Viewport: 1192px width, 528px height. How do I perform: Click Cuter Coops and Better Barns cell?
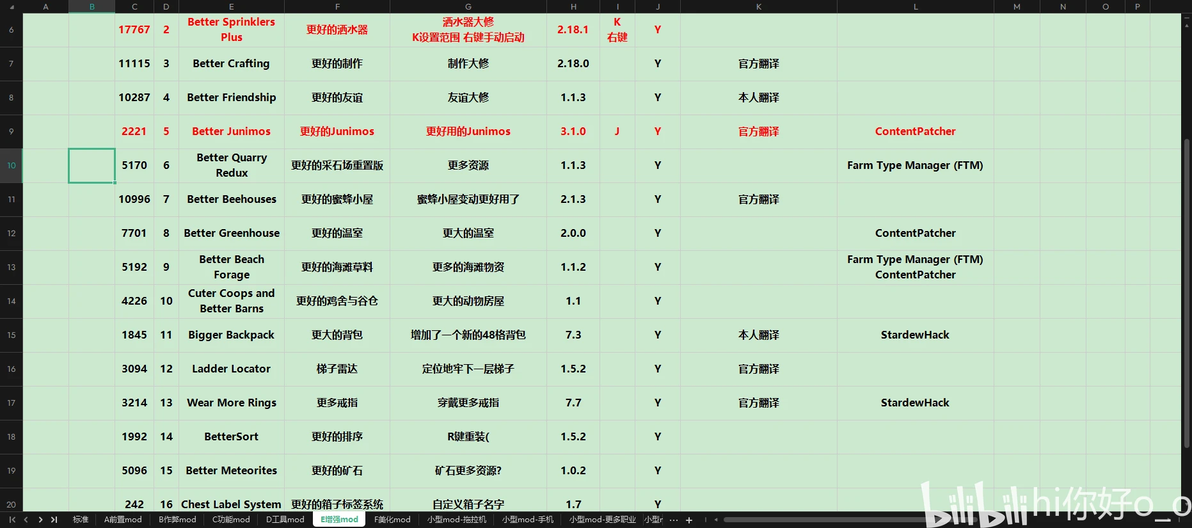(231, 301)
